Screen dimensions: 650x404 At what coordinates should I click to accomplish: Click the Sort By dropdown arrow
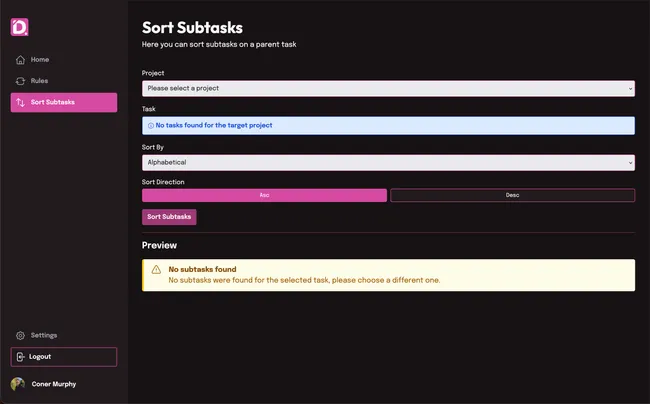click(630, 163)
